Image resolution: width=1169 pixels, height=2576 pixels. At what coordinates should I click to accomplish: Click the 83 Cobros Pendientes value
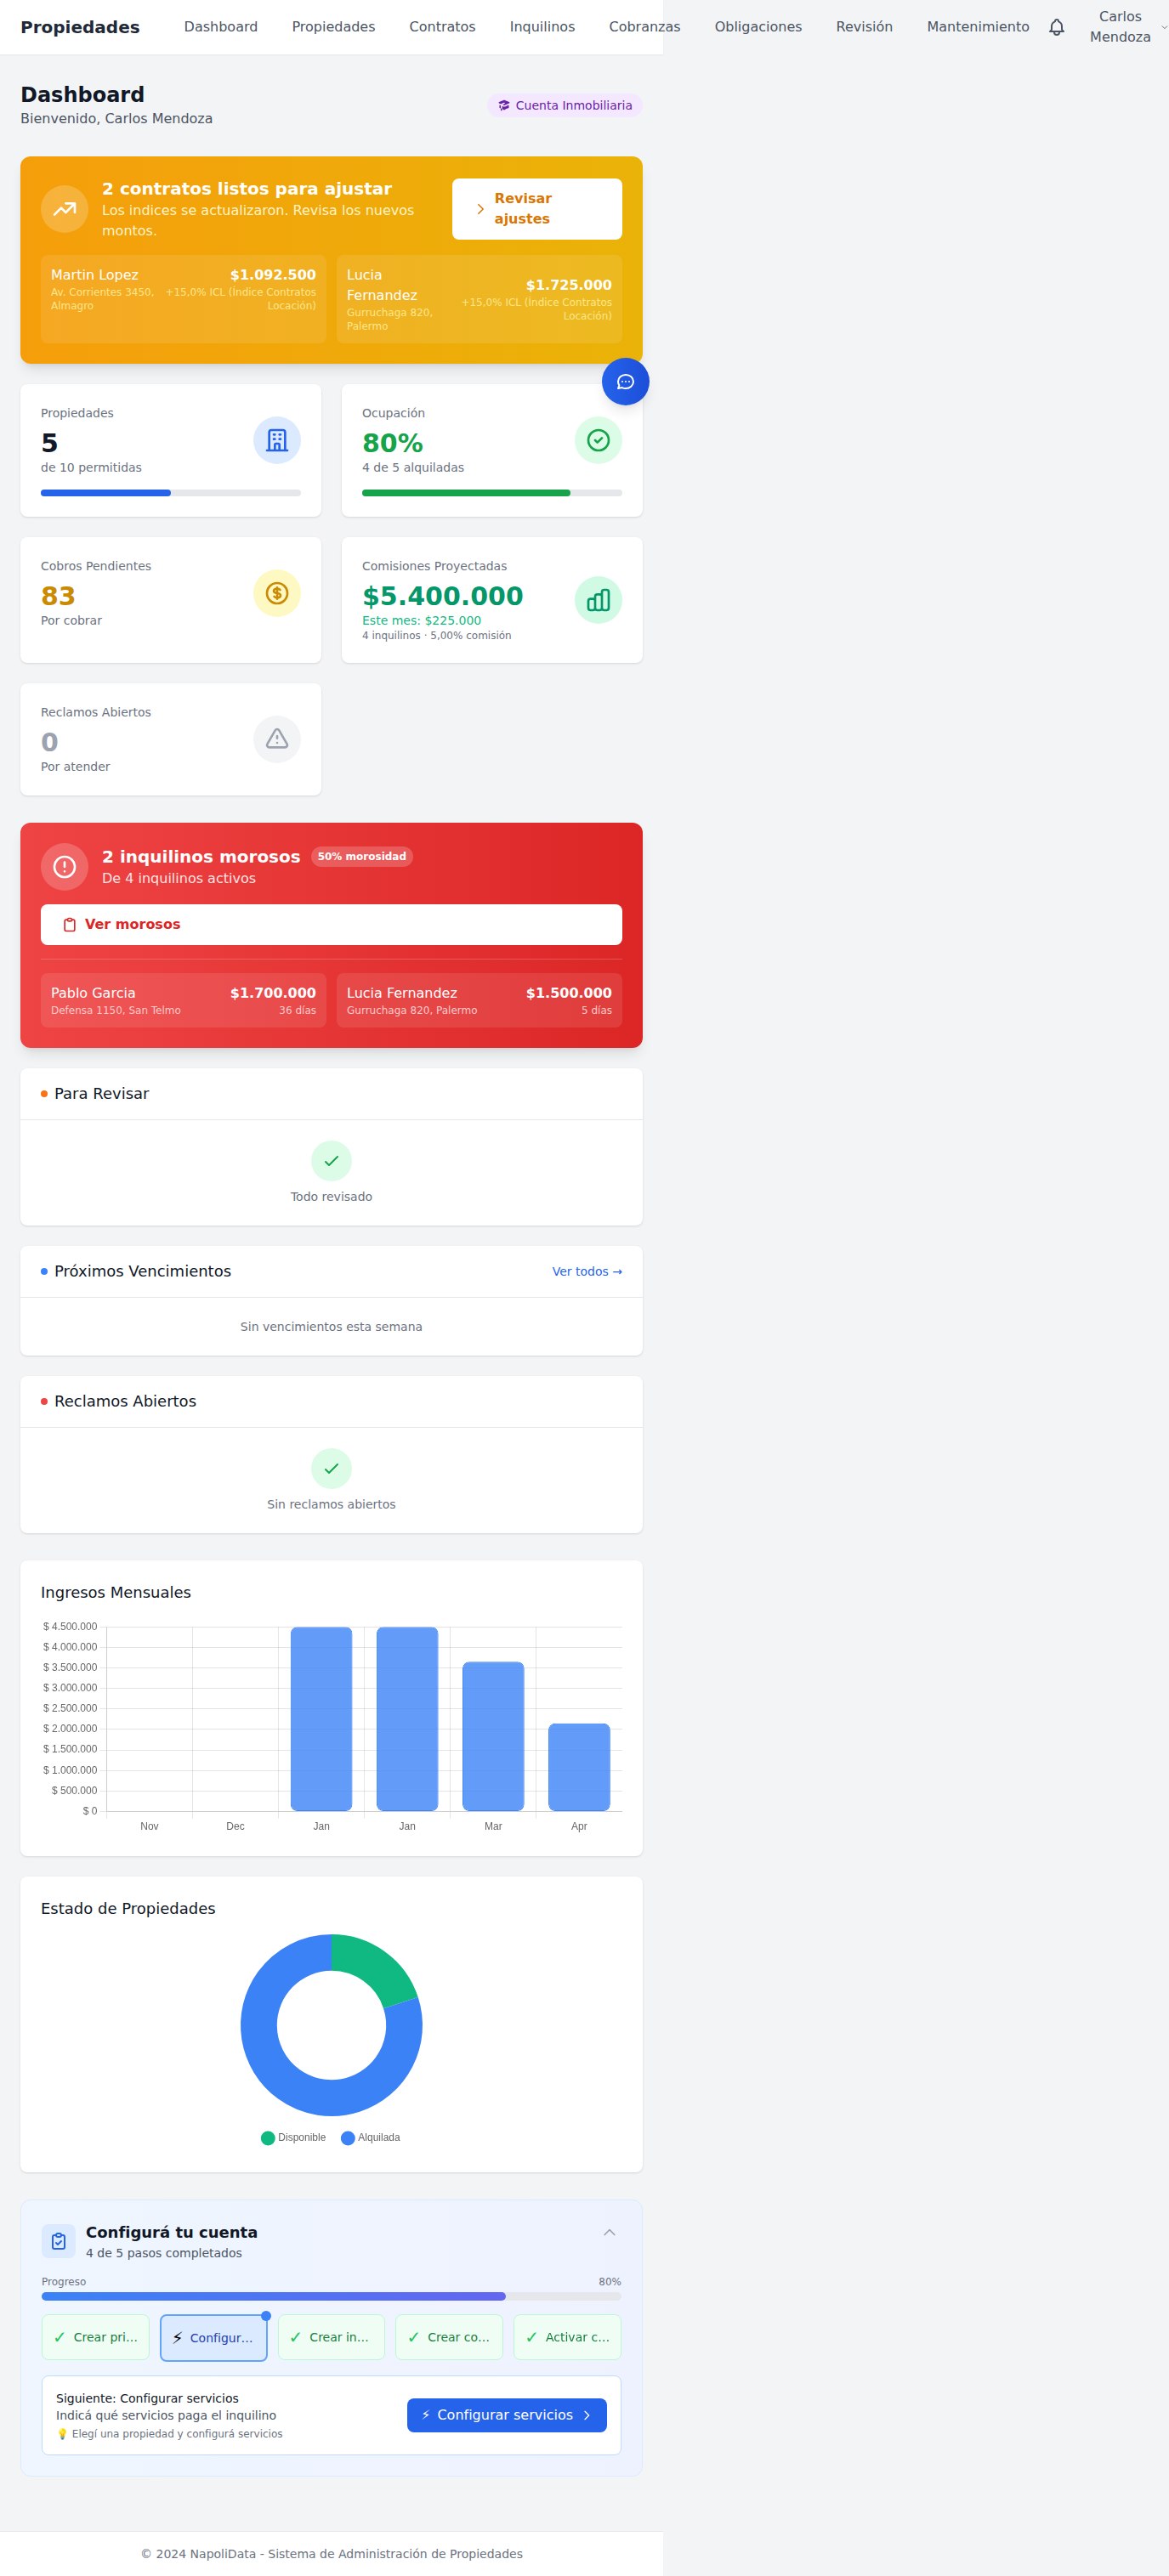[x=58, y=596]
